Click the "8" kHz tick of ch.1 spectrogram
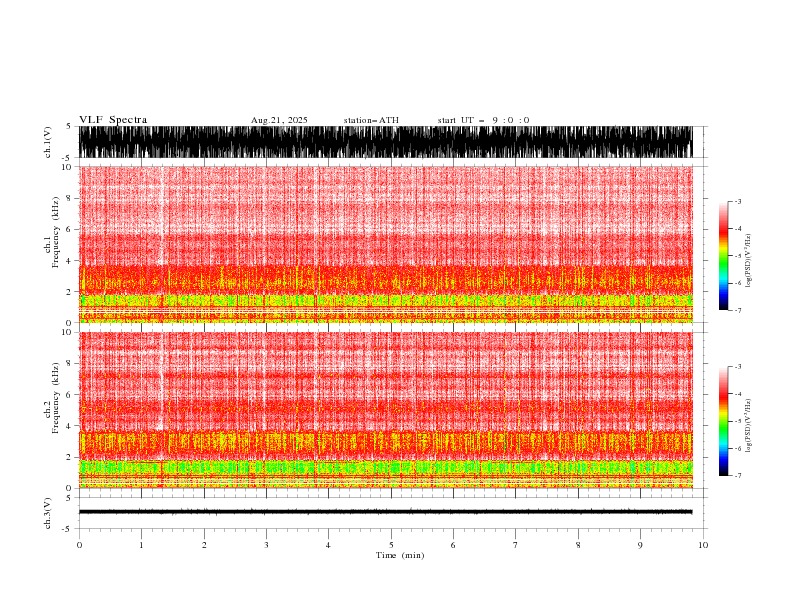The height and width of the screenshot is (612, 792). (69, 198)
